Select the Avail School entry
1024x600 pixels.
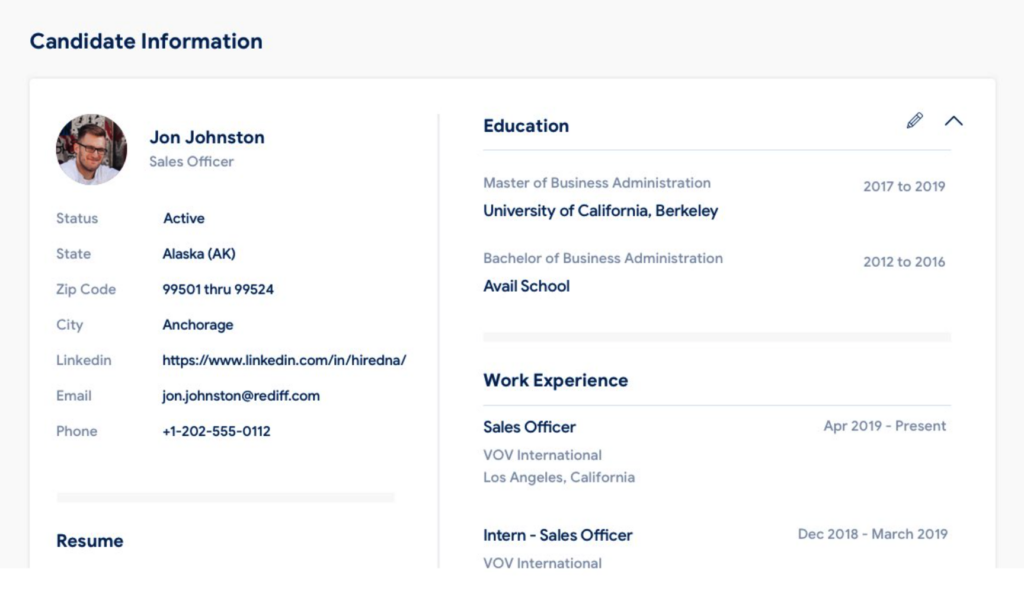pos(526,286)
